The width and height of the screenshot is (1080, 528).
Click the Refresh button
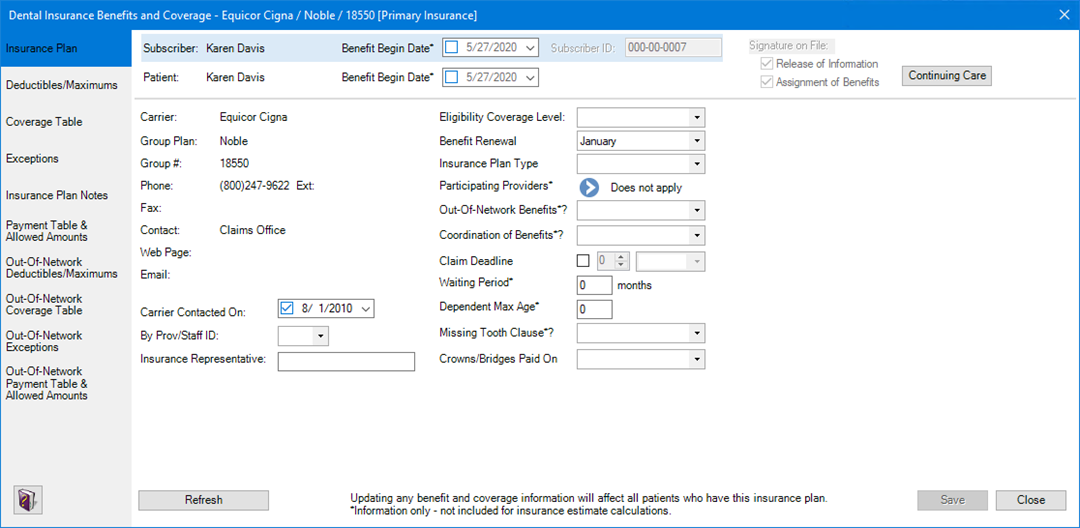tap(203, 500)
